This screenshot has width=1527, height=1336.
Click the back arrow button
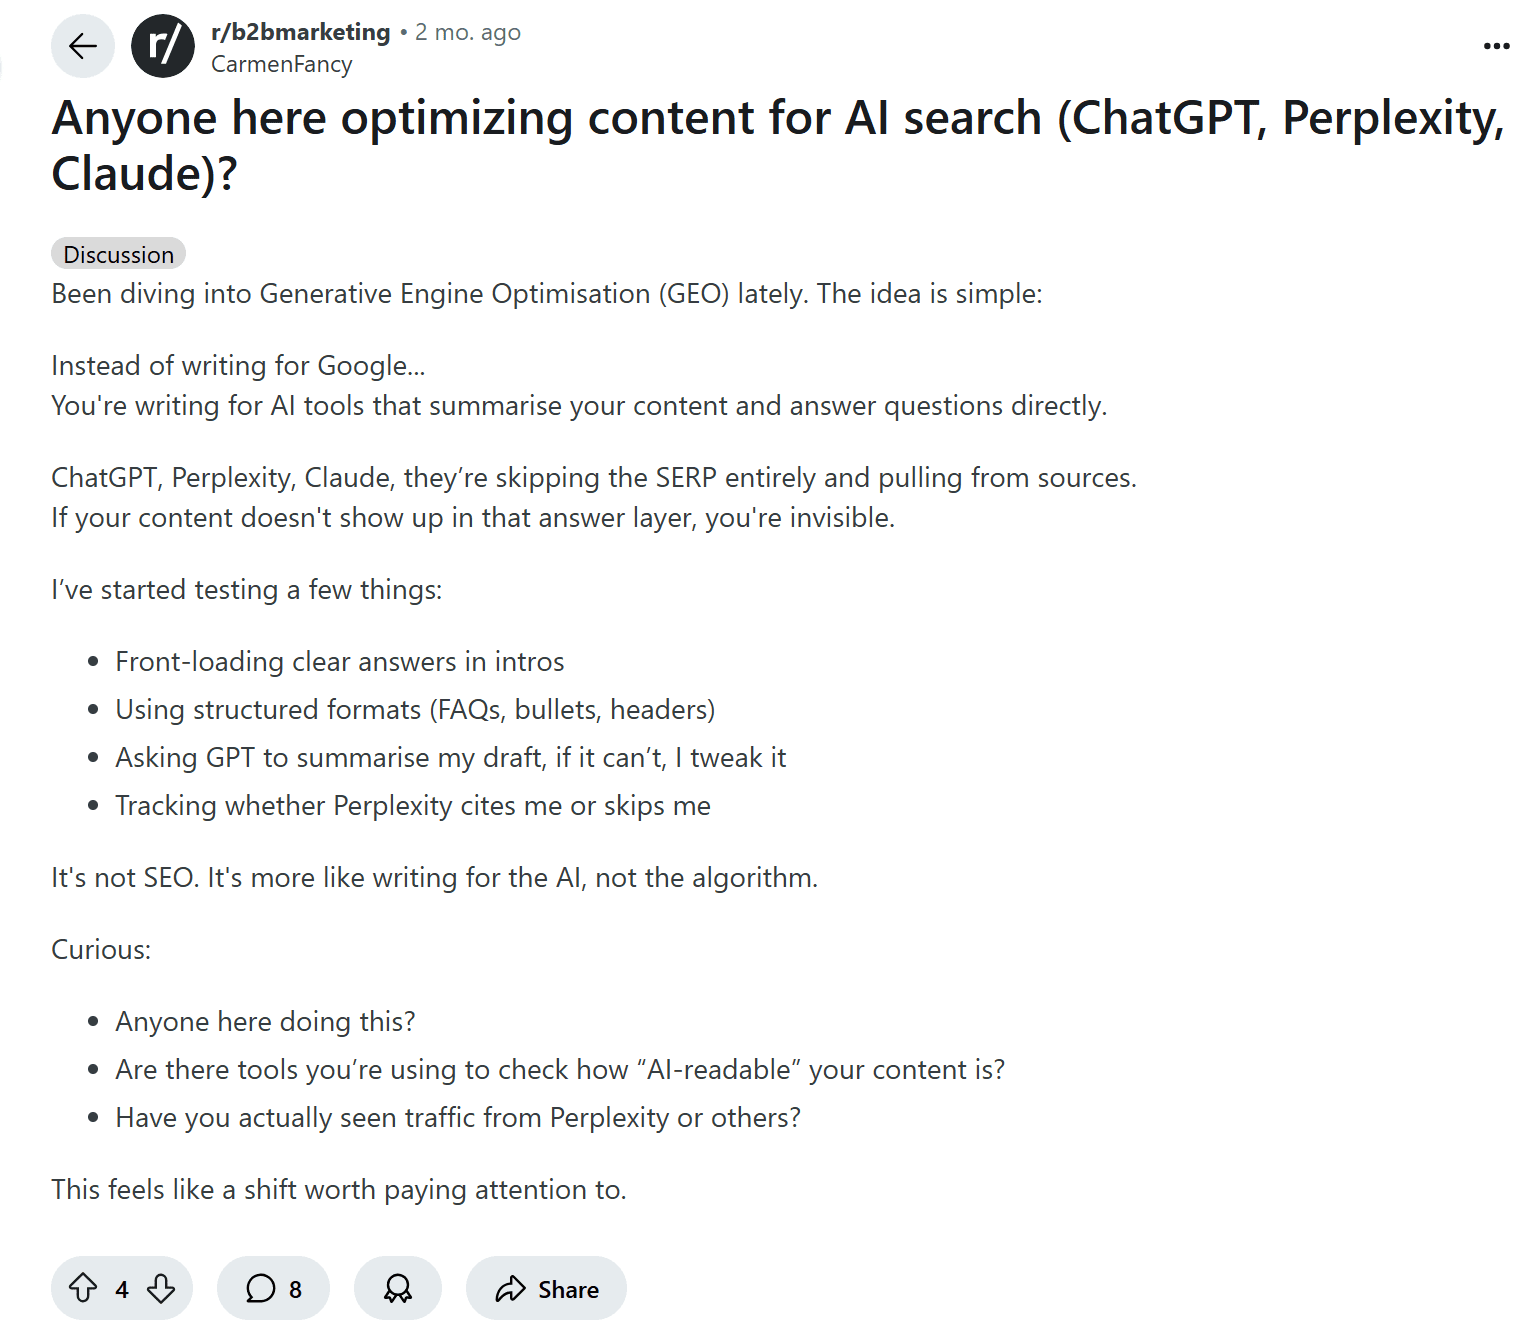[x=83, y=46]
